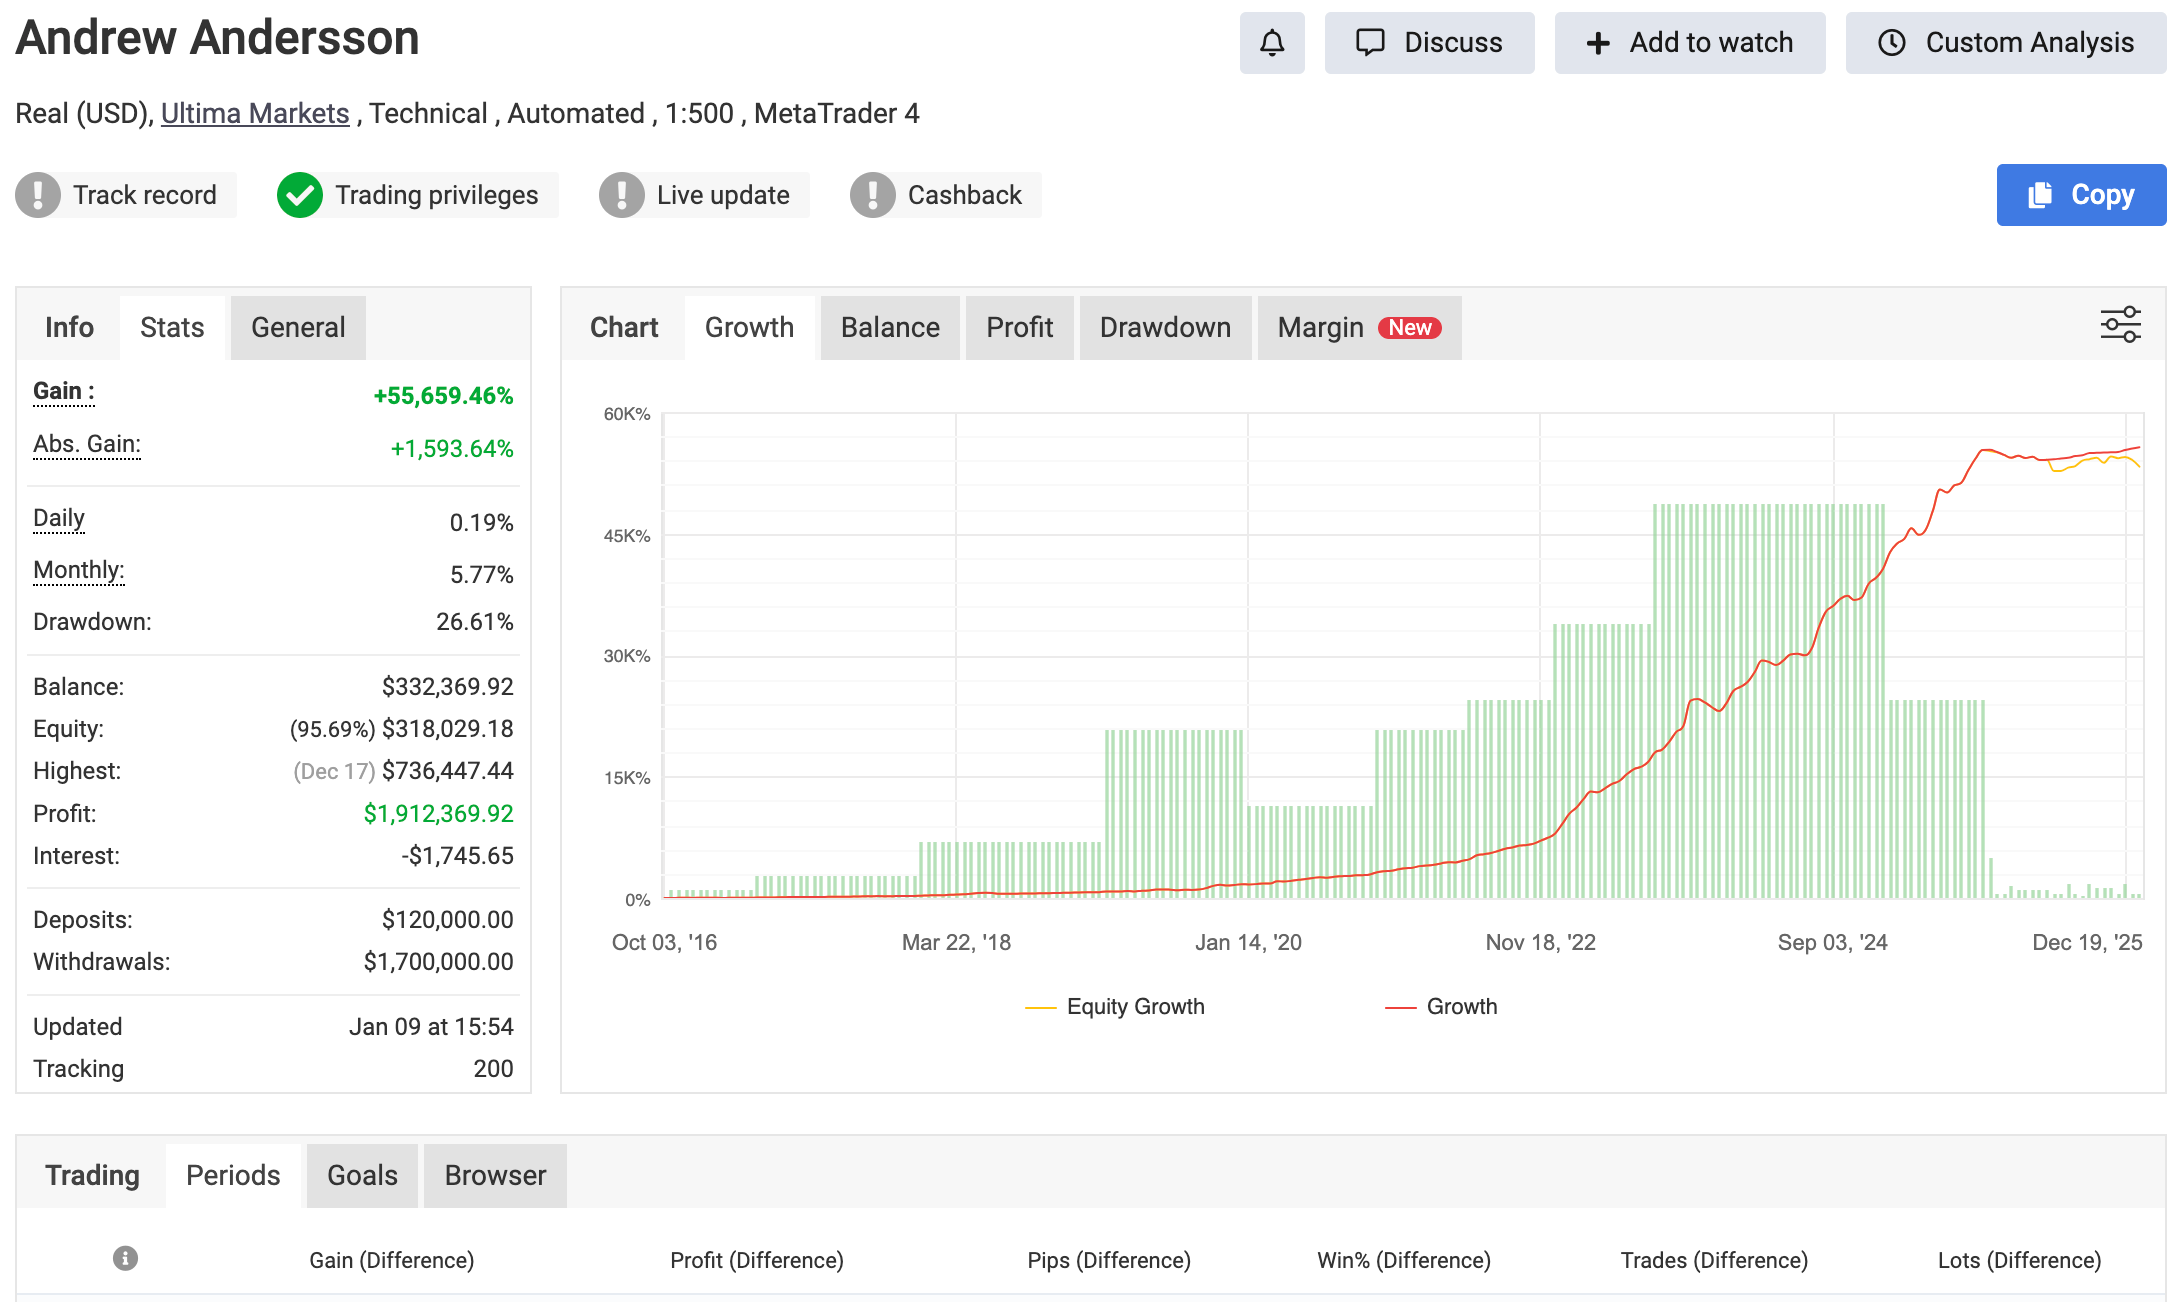Screen dimensions: 2182x1302
Task: Click the Cashback warning icon
Action: click(x=873, y=195)
